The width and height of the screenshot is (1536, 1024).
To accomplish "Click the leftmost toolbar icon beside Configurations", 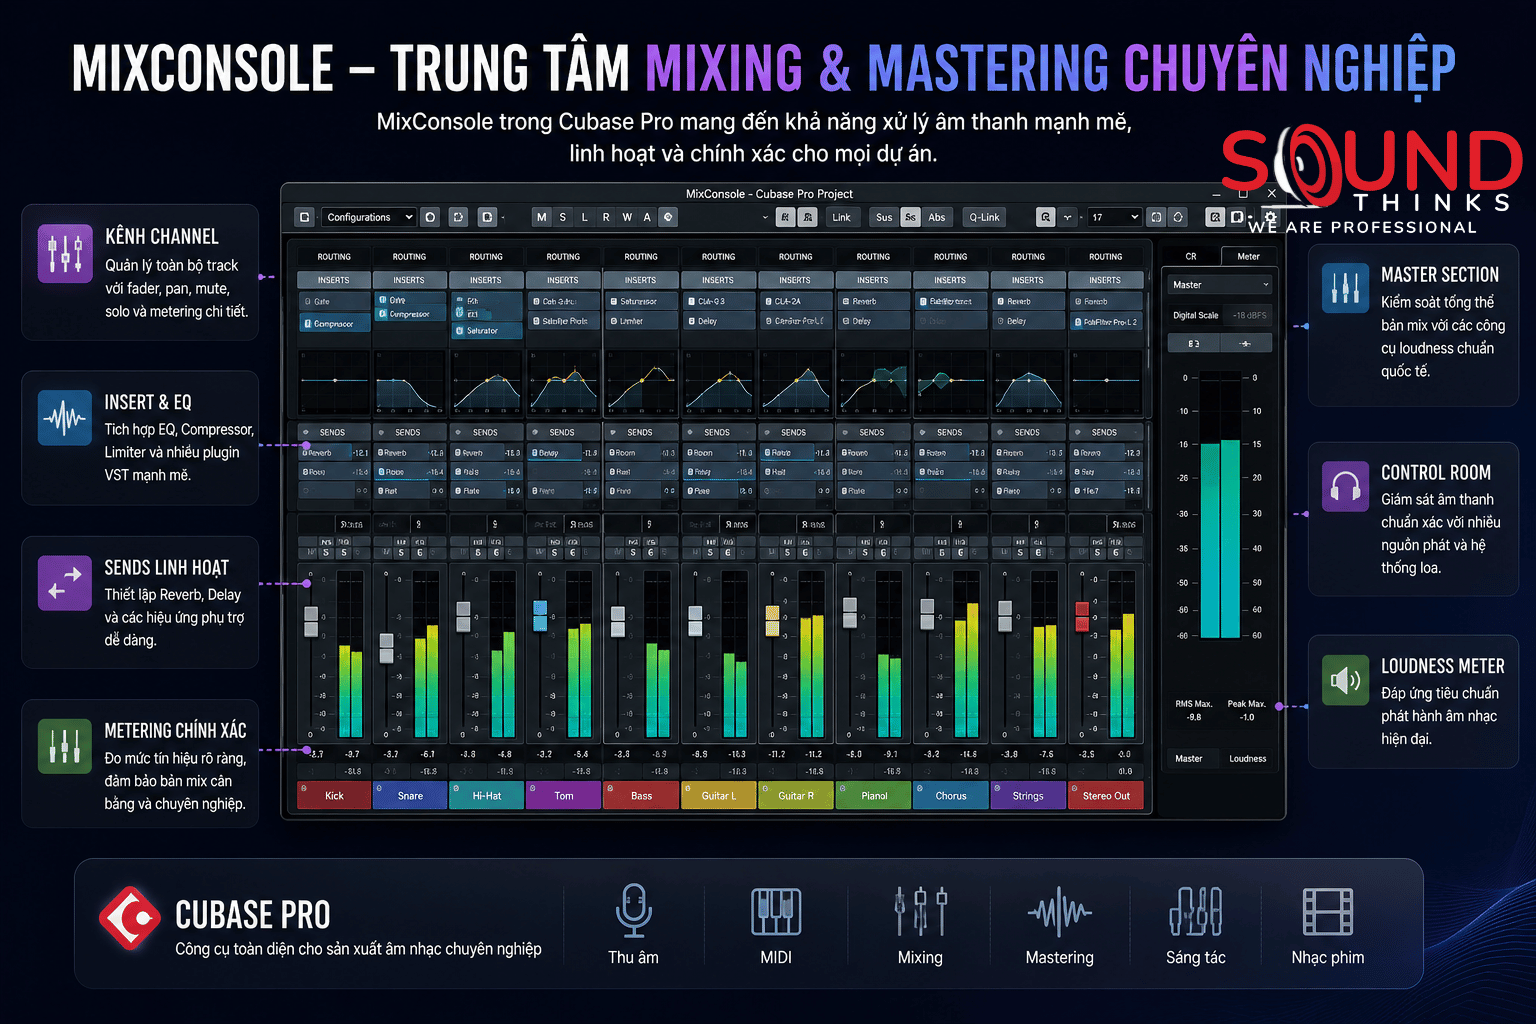I will [x=305, y=217].
